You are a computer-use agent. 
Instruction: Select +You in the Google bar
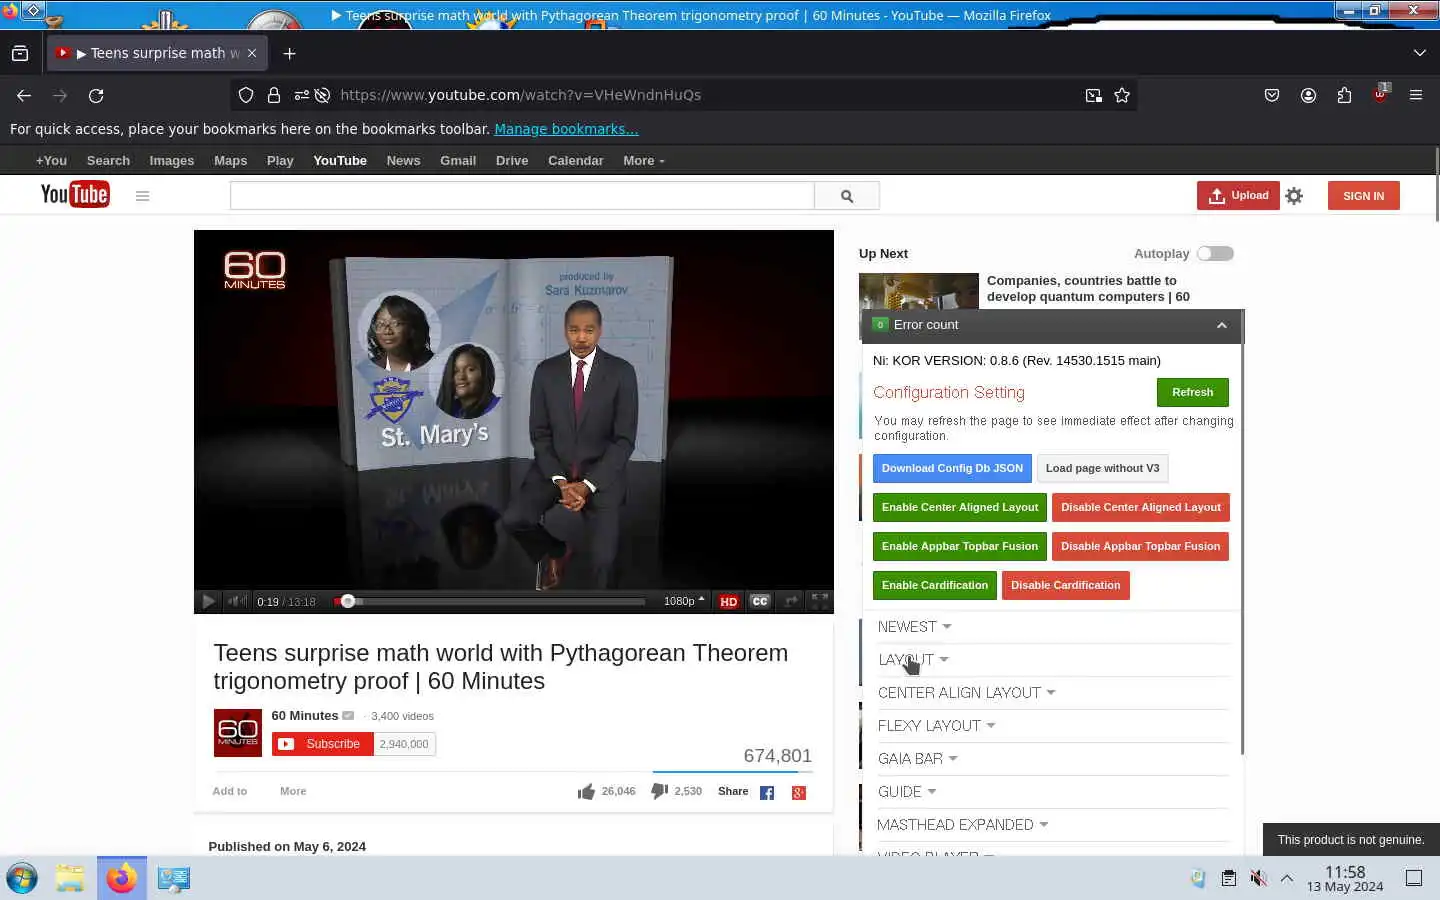pyautogui.click(x=51, y=160)
